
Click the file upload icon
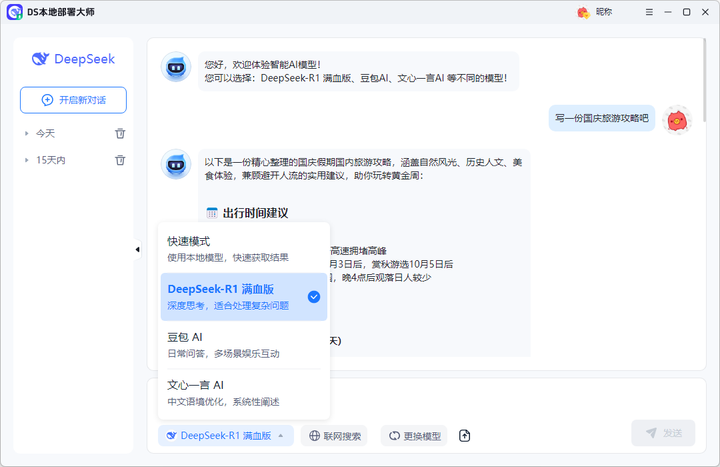[464, 435]
